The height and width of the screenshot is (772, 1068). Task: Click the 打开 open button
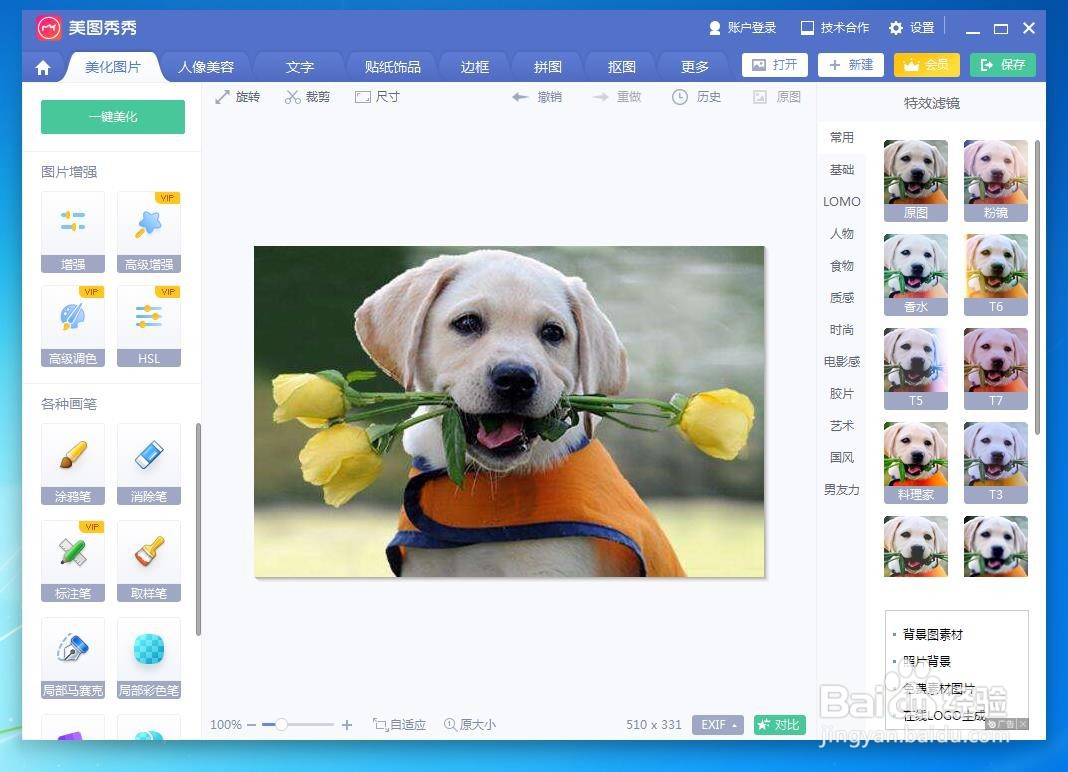click(775, 65)
